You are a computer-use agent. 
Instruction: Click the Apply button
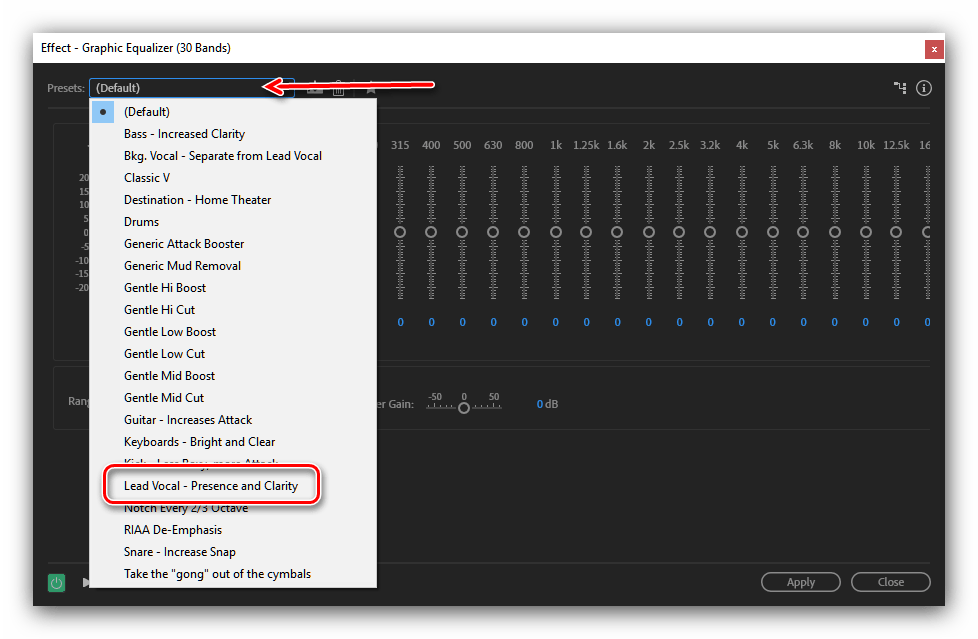[x=801, y=582]
